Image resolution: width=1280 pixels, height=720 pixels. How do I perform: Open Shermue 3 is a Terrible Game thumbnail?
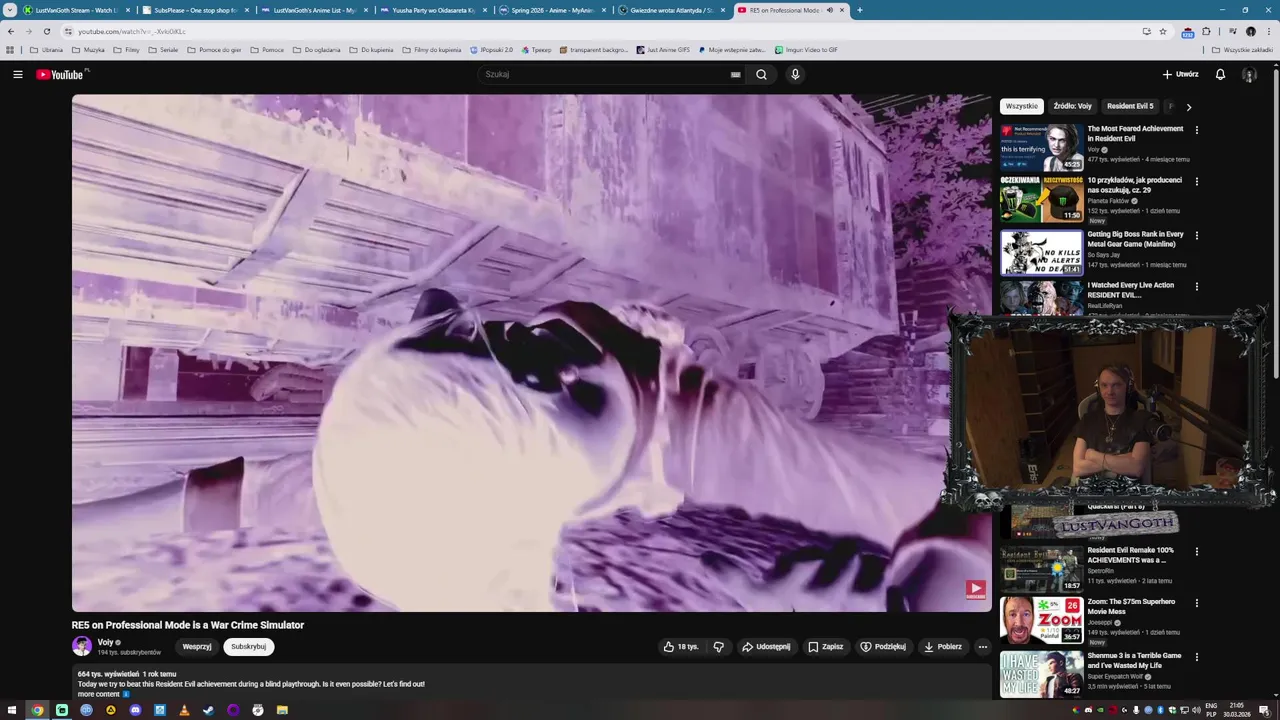pyautogui.click(x=1042, y=674)
